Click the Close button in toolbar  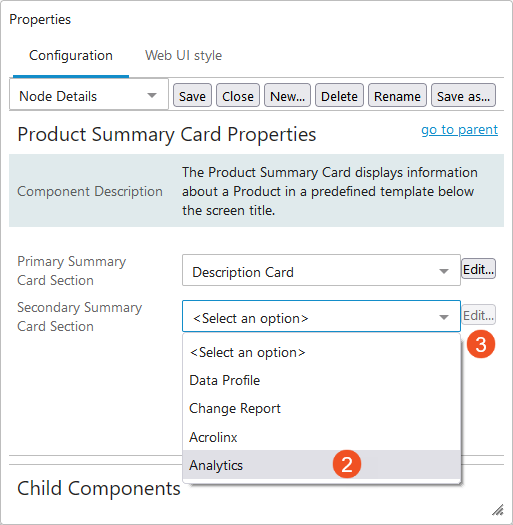coord(238,95)
